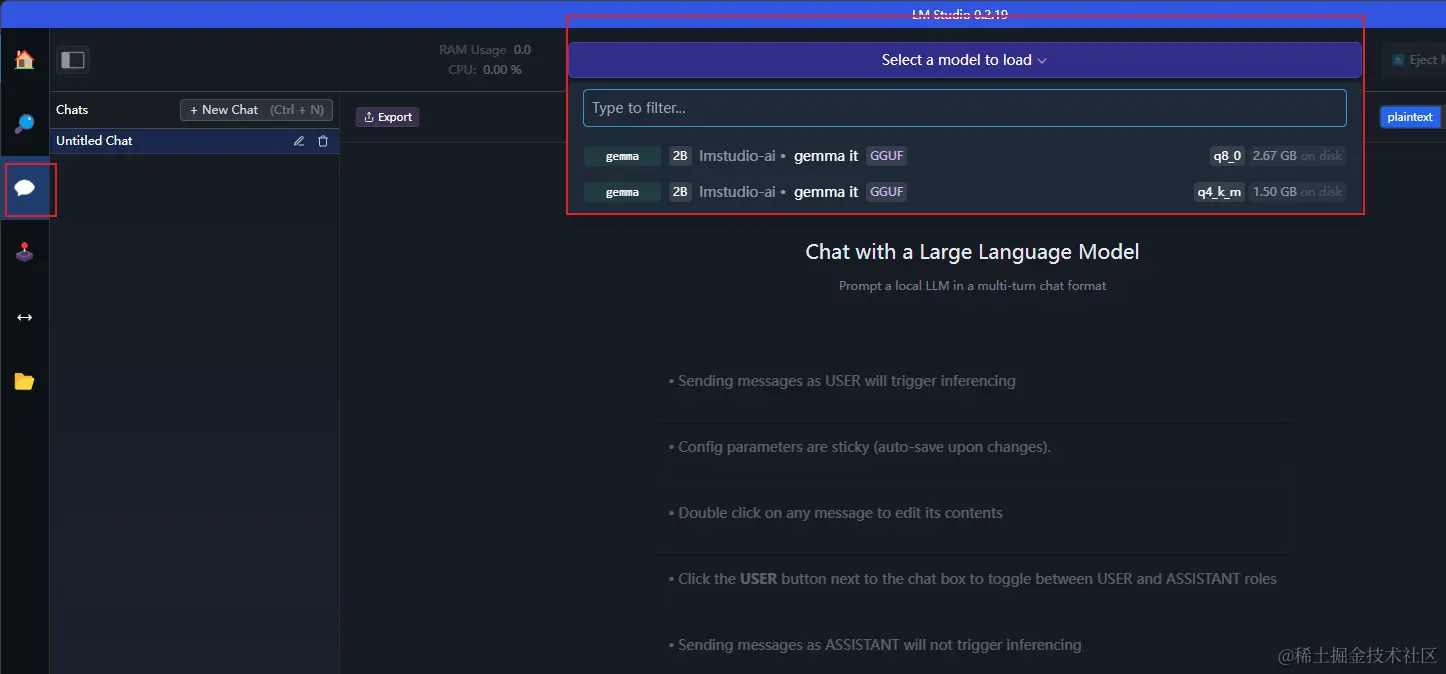
Task: Rename Untitled Chat with pencil icon
Action: click(x=298, y=141)
